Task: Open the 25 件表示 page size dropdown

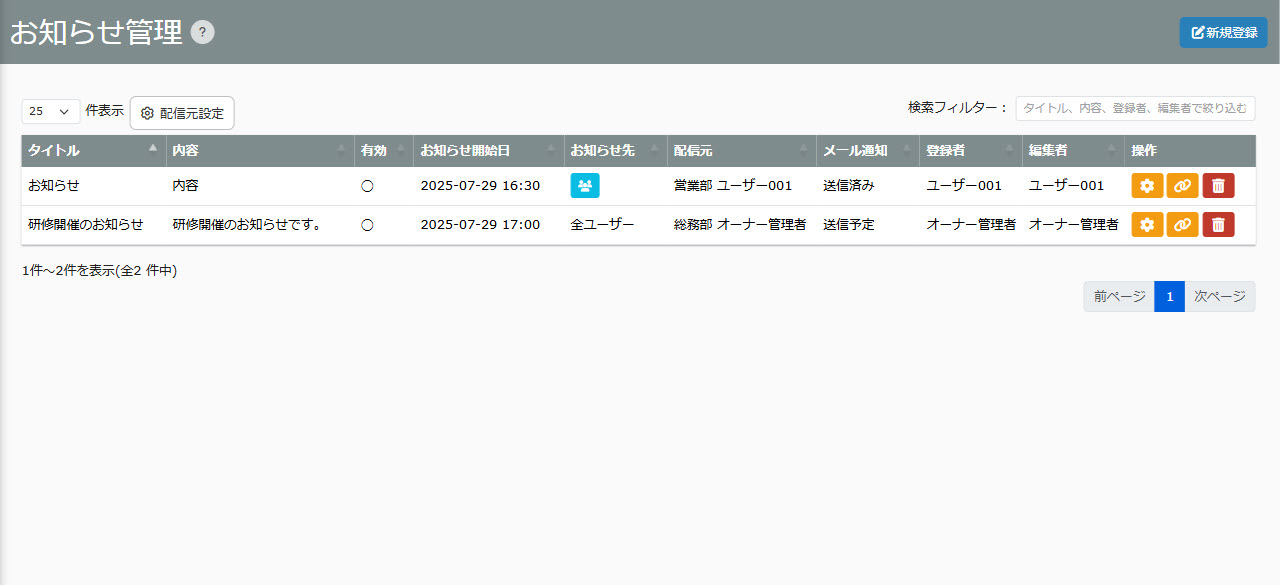Action: (50, 112)
